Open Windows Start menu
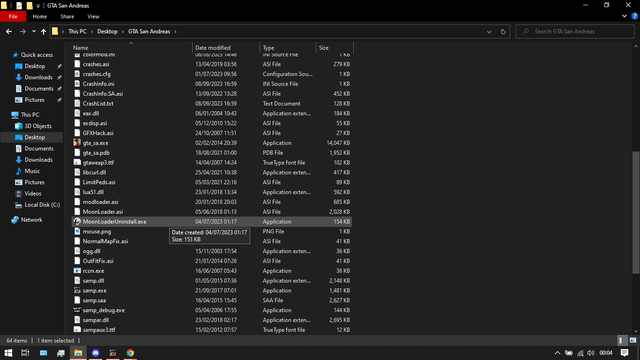Image resolution: width=640 pixels, height=360 pixels. (x=8, y=353)
